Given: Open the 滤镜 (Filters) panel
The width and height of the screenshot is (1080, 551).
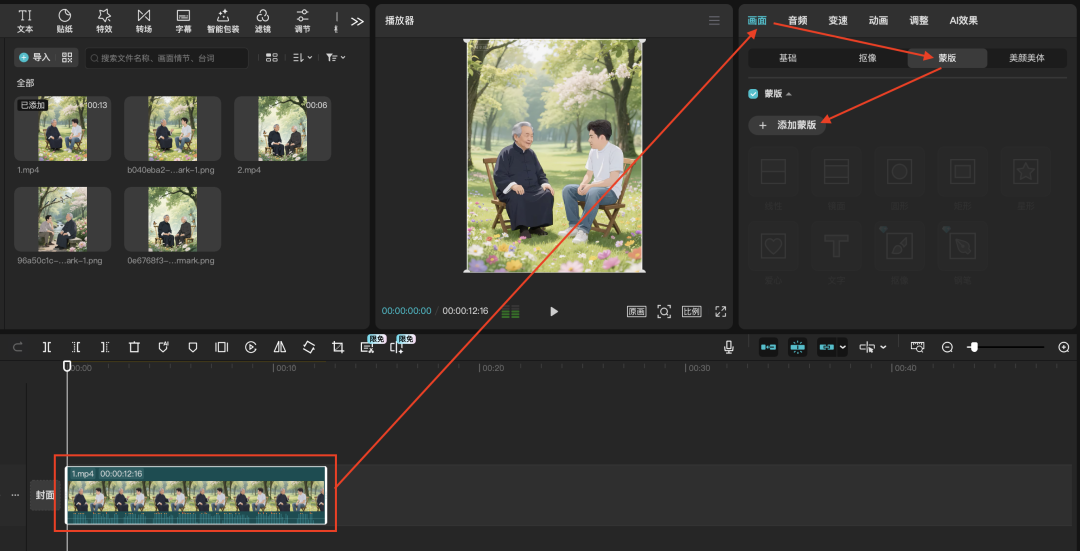Looking at the screenshot, I should pos(263,20).
